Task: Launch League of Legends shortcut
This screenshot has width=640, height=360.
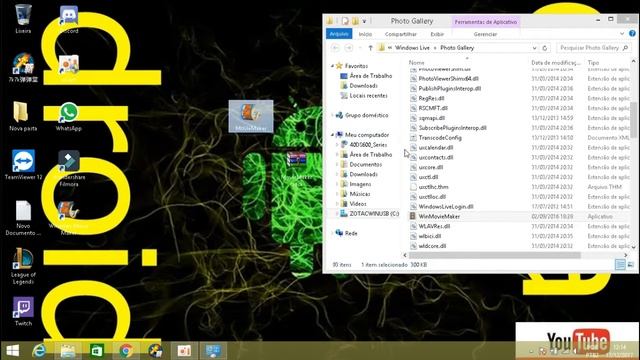Action: pos(23,266)
